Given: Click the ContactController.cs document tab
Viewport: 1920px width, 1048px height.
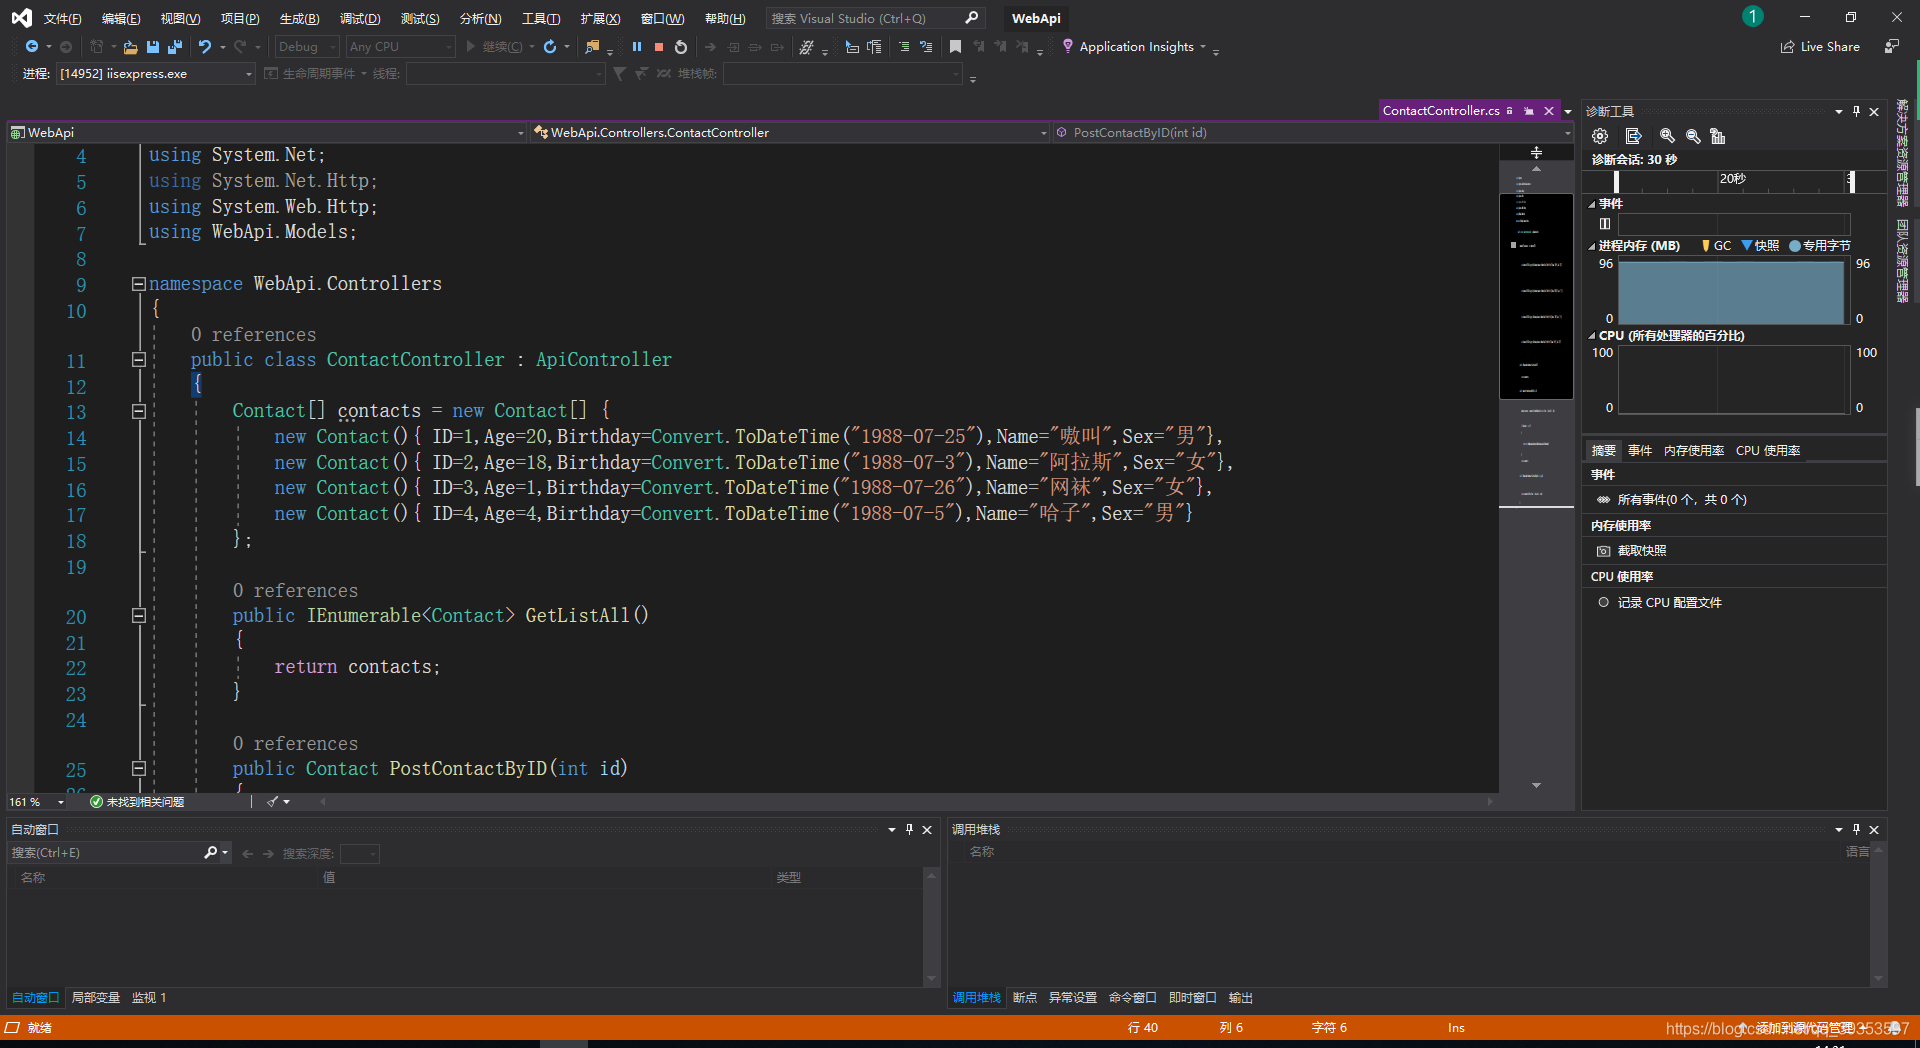Looking at the screenshot, I should click(x=1441, y=111).
